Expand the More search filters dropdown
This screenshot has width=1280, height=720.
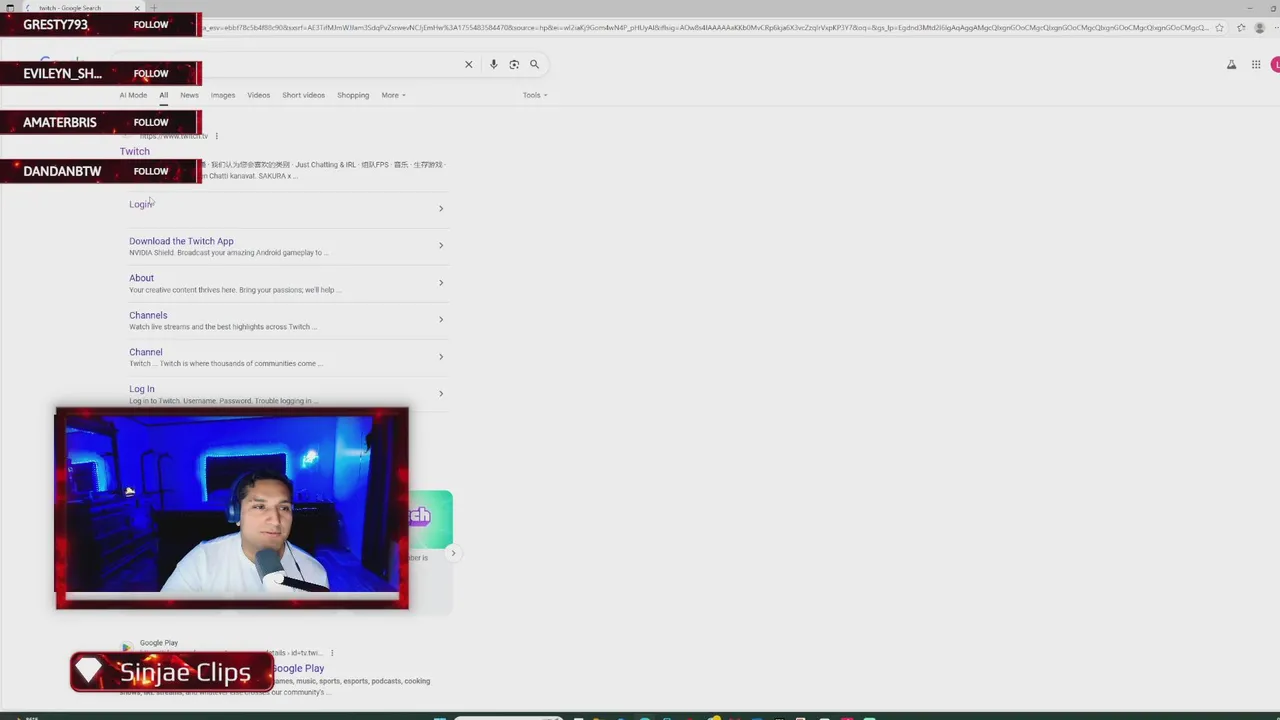[x=393, y=95]
